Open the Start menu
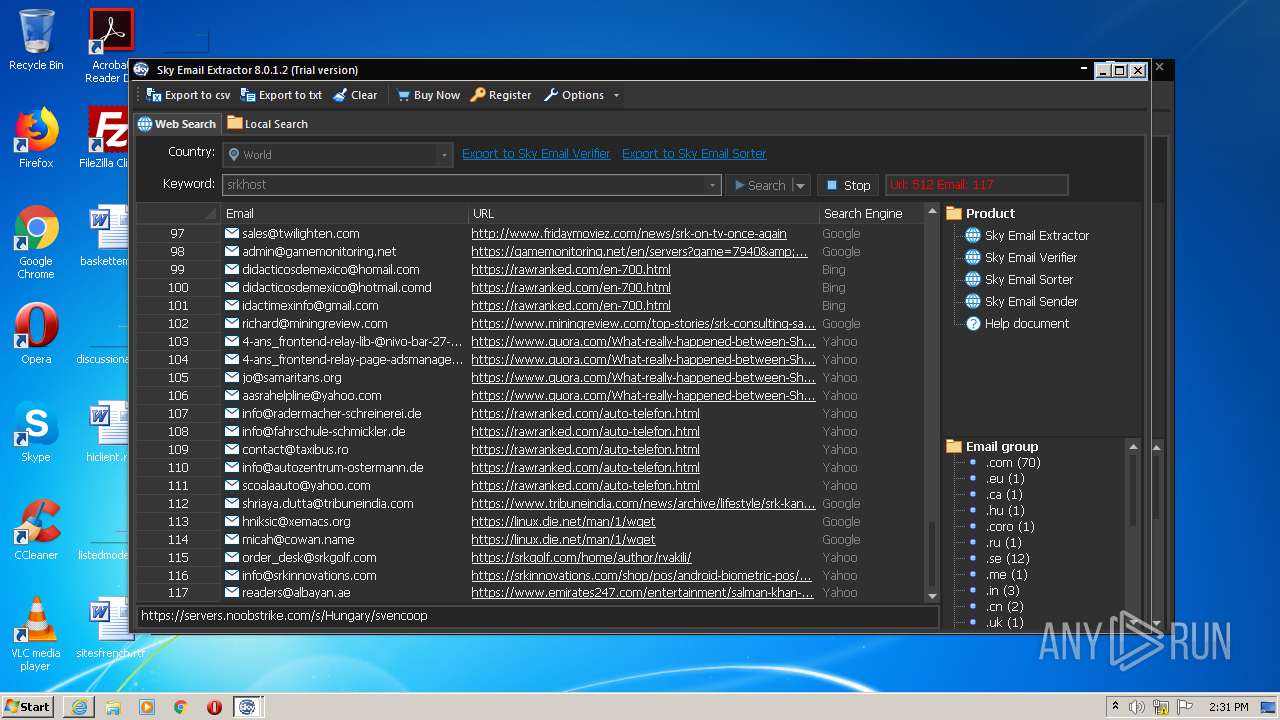The height and width of the screenshot is (720, 1280). click(28, 706)
